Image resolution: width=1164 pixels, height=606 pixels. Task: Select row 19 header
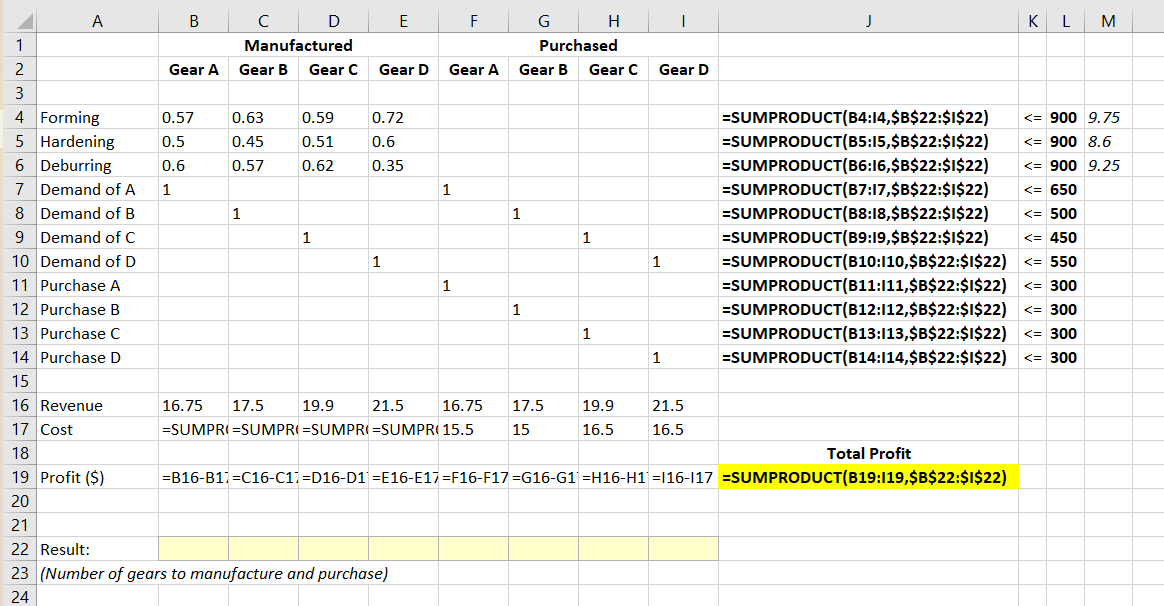(x=19, y=477)
